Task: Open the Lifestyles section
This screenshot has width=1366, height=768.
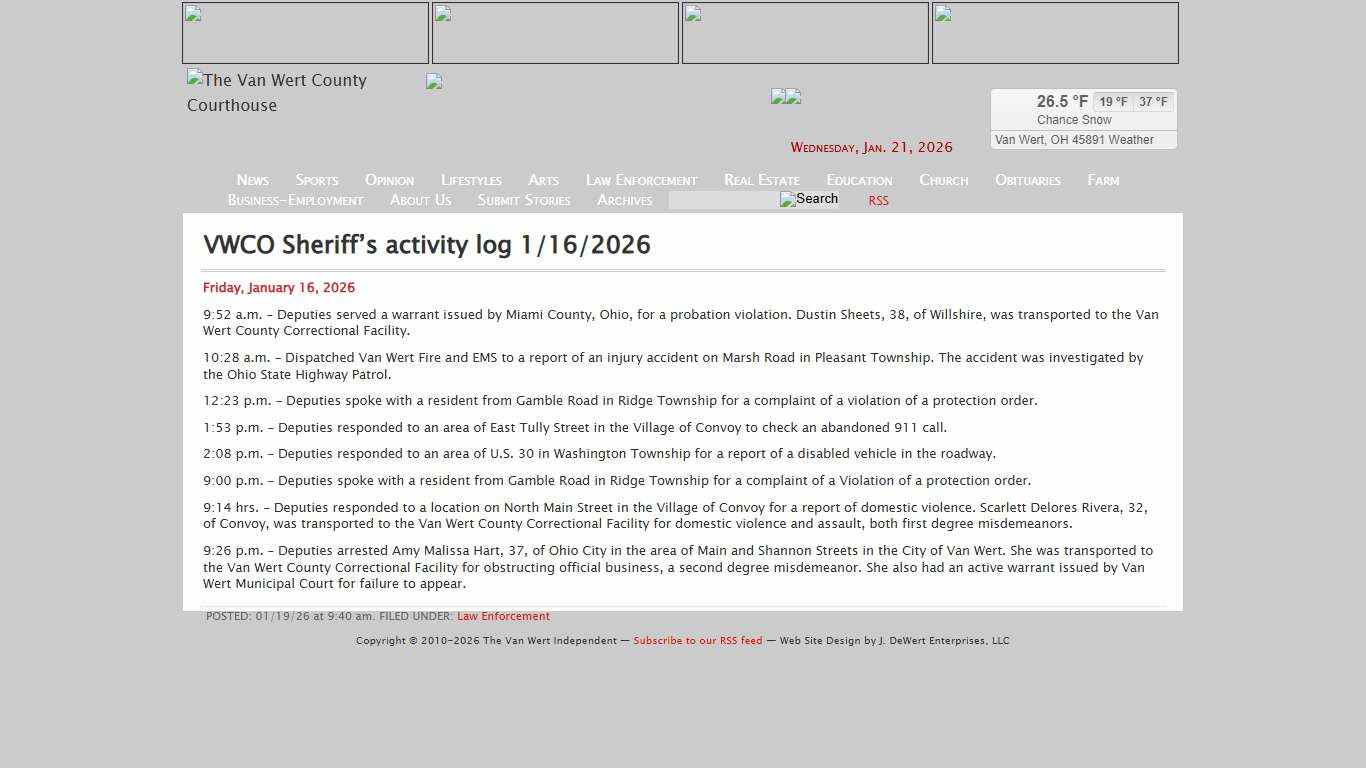Action: [x=471, y=180]
